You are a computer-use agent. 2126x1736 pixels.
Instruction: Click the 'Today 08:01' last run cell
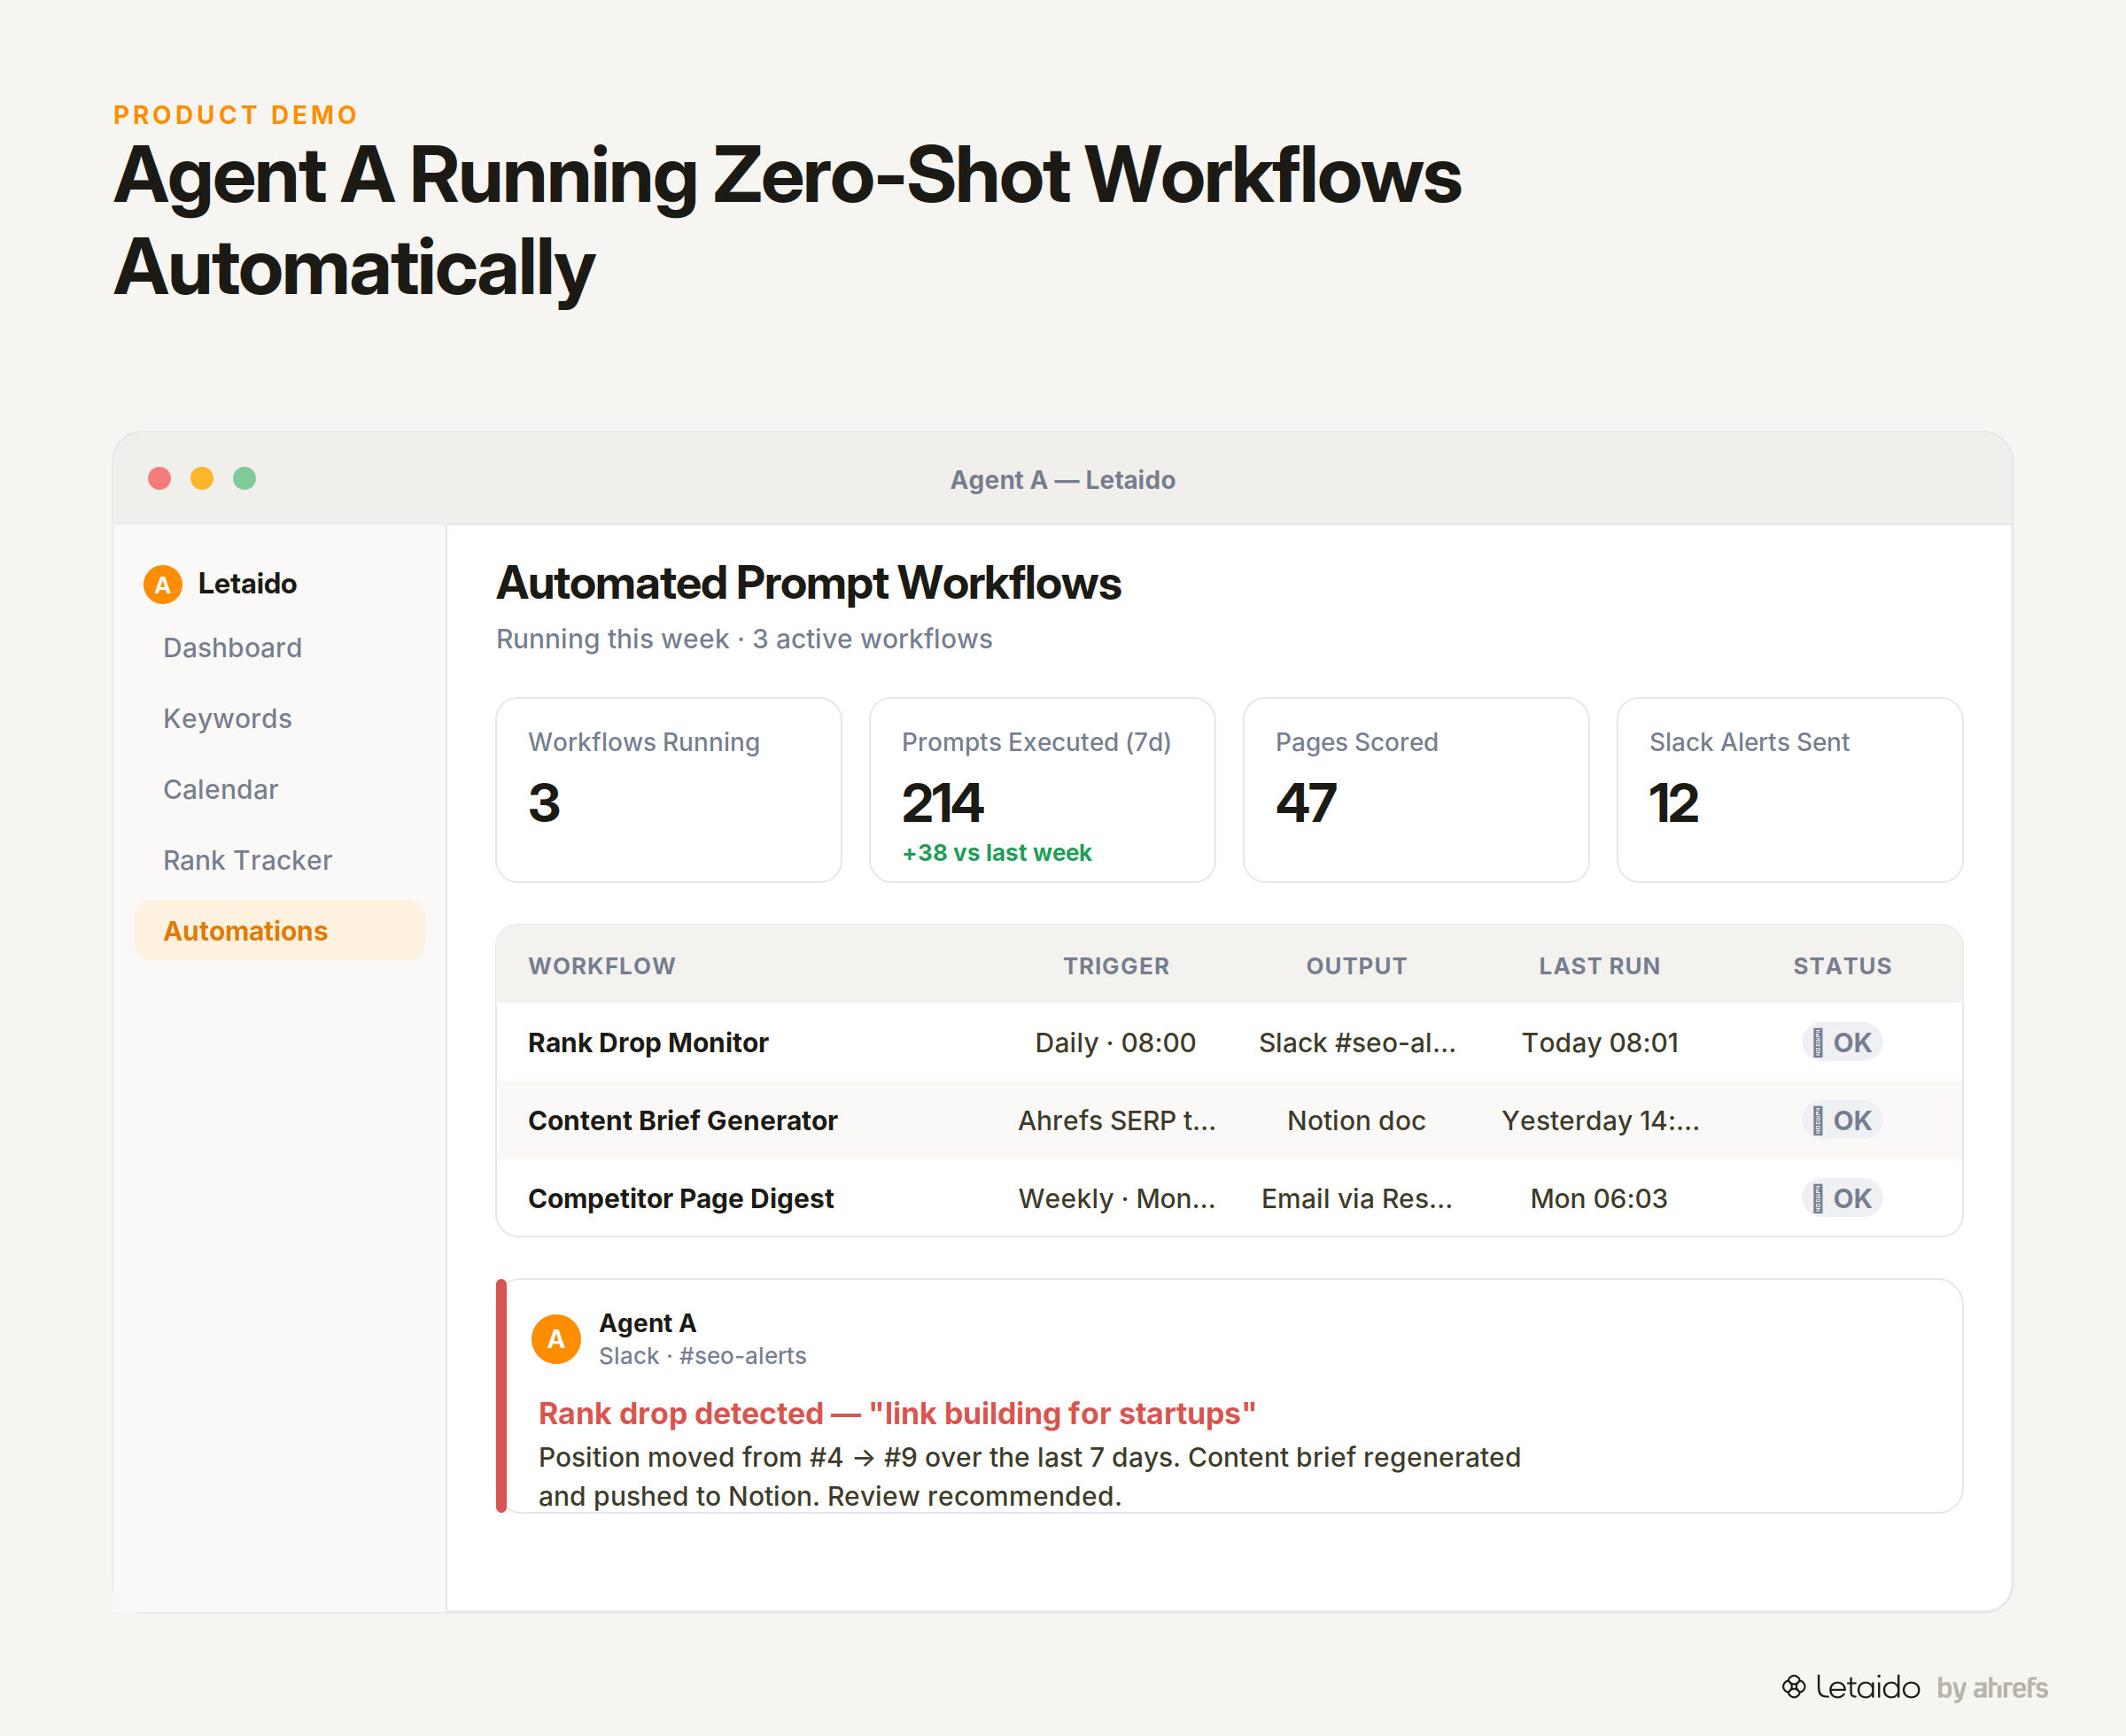[1600, 1043]
